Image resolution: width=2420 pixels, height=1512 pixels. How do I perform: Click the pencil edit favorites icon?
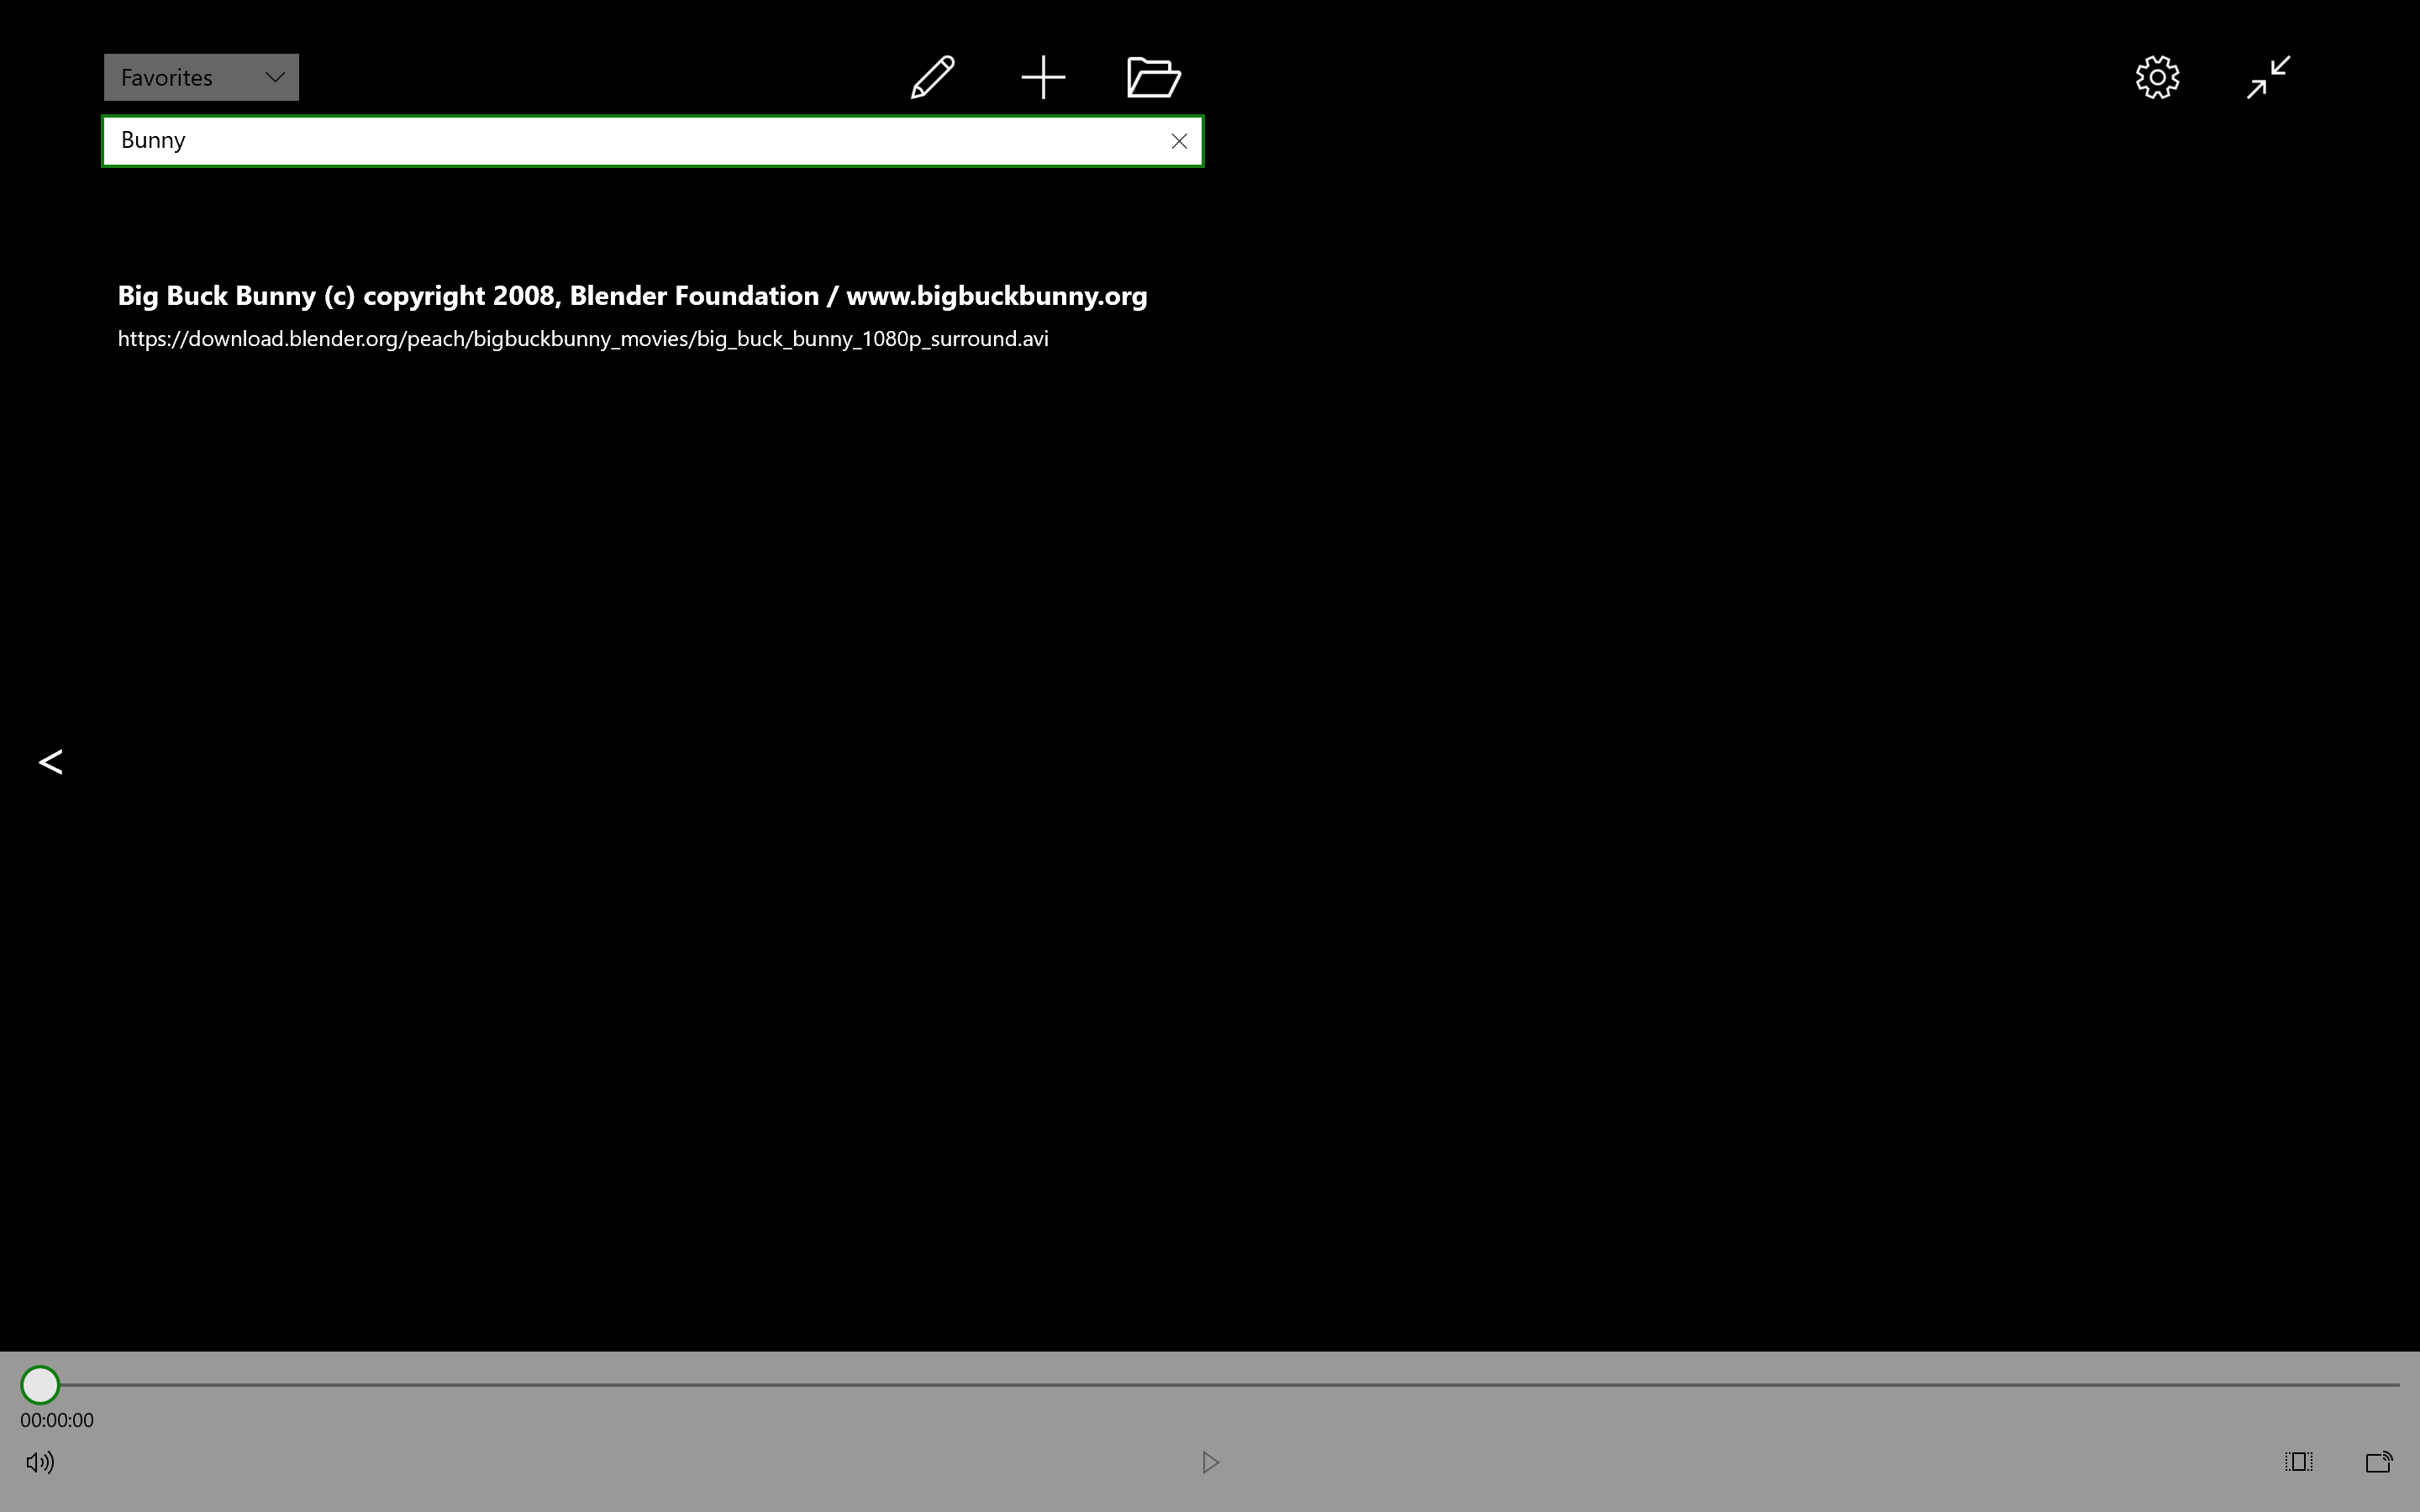click(932, 77)
